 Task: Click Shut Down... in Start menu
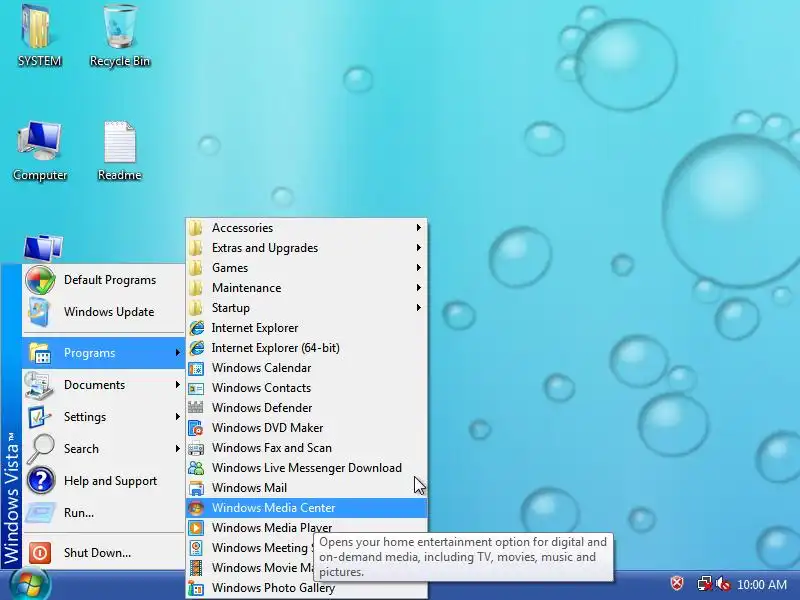(x=104, y=553)
